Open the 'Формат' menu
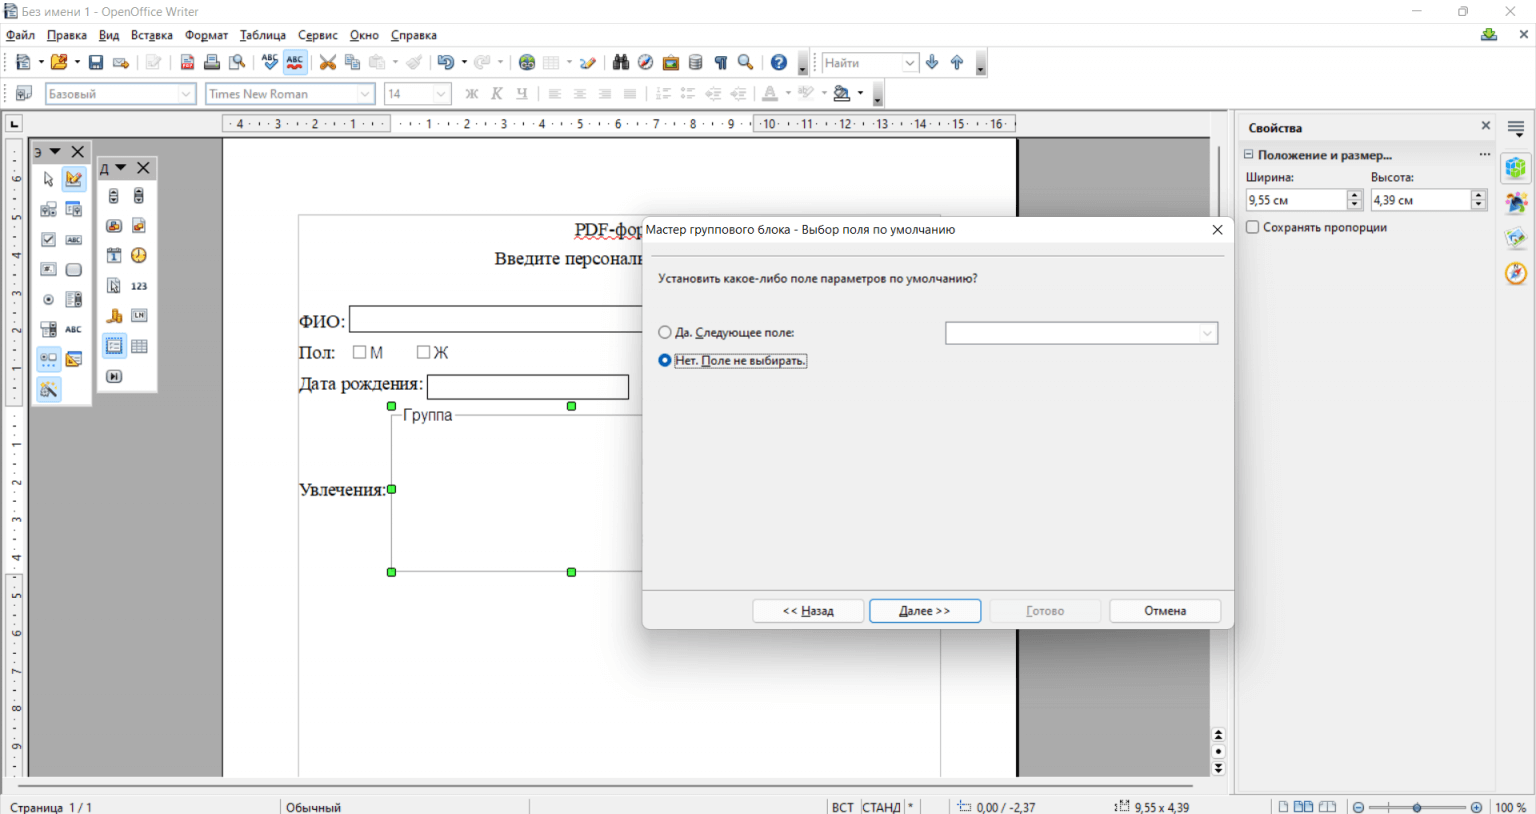 pos(206,35)
